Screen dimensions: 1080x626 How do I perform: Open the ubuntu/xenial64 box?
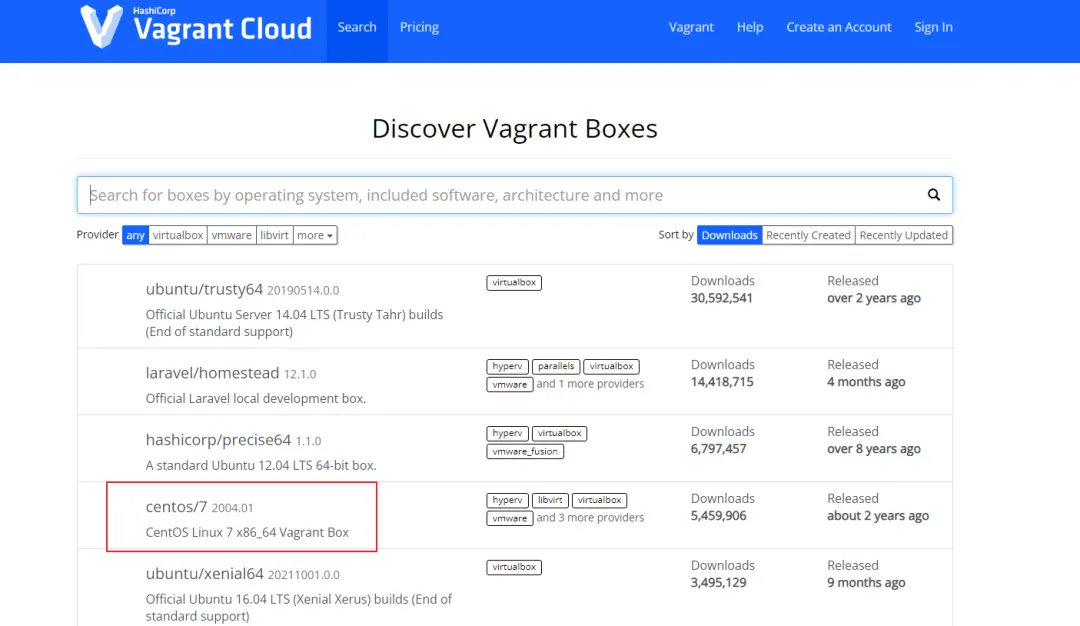[x=205, y=573]
